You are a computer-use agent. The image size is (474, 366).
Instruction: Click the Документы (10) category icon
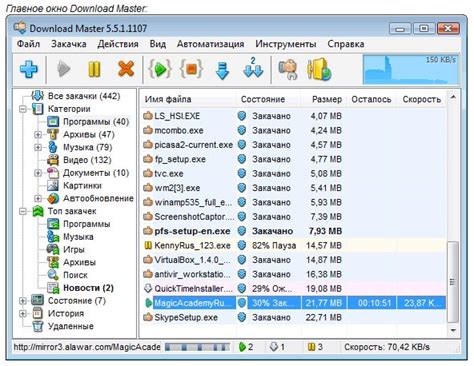pos(53,173)
